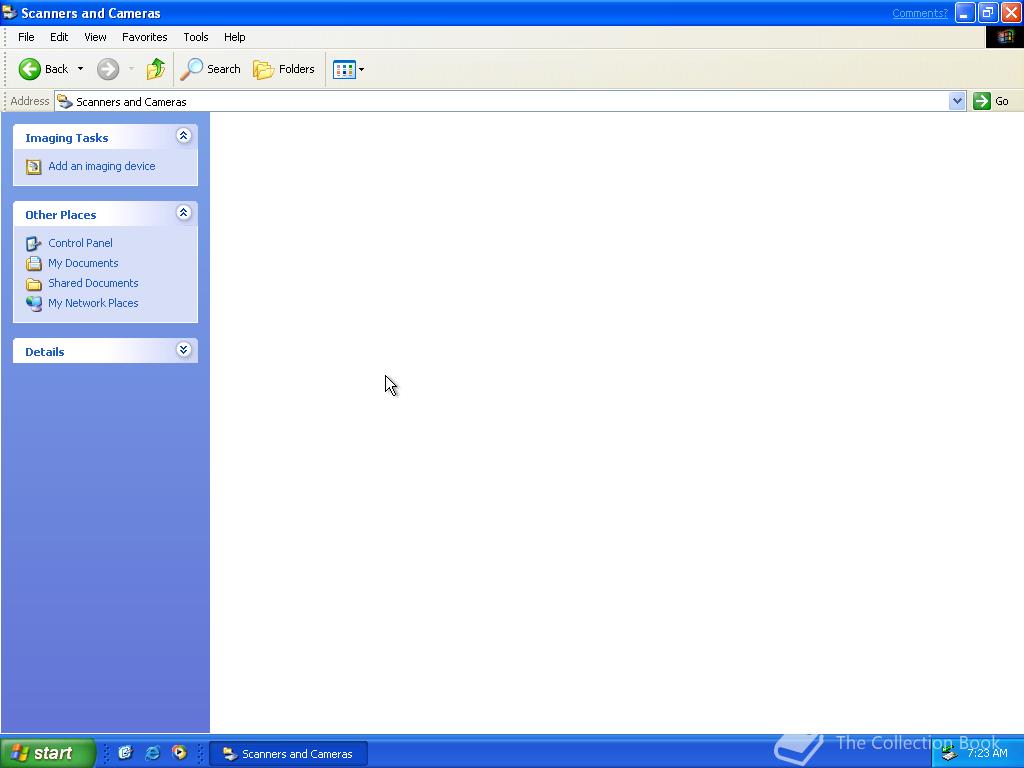Click the Shared Documents folder icon
The height and width of the screenshot is (768, 1024).
pyautogui.click(x=33, y=284)
